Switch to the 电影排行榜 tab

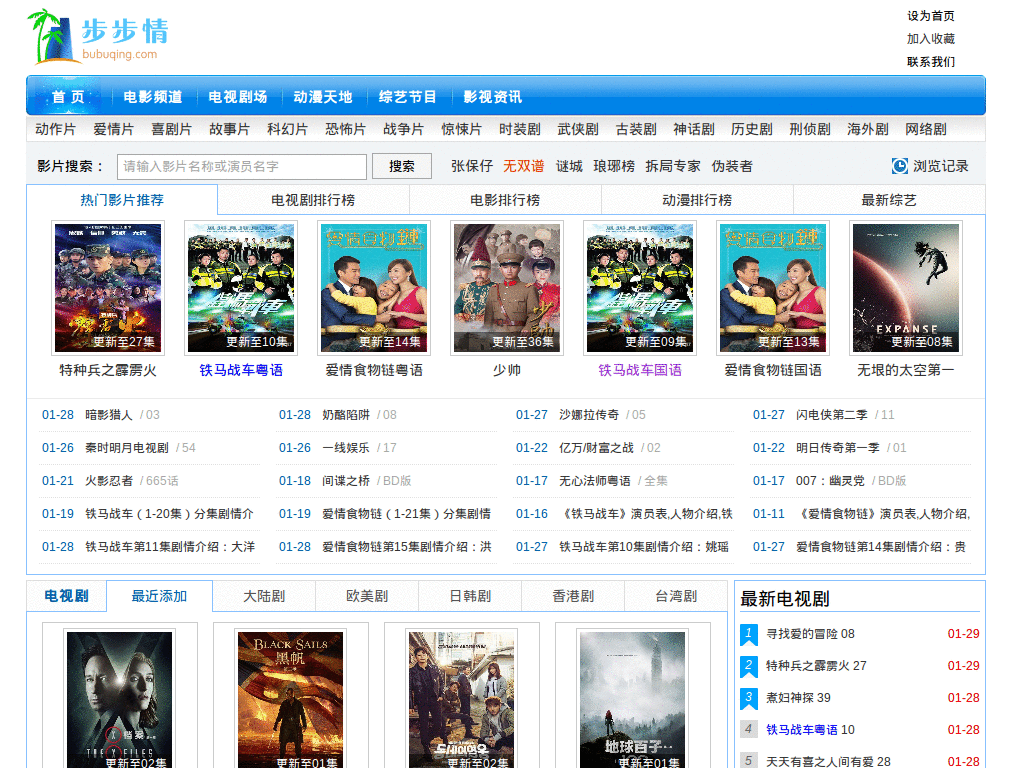pyautogui.click(x=505, y=200)
